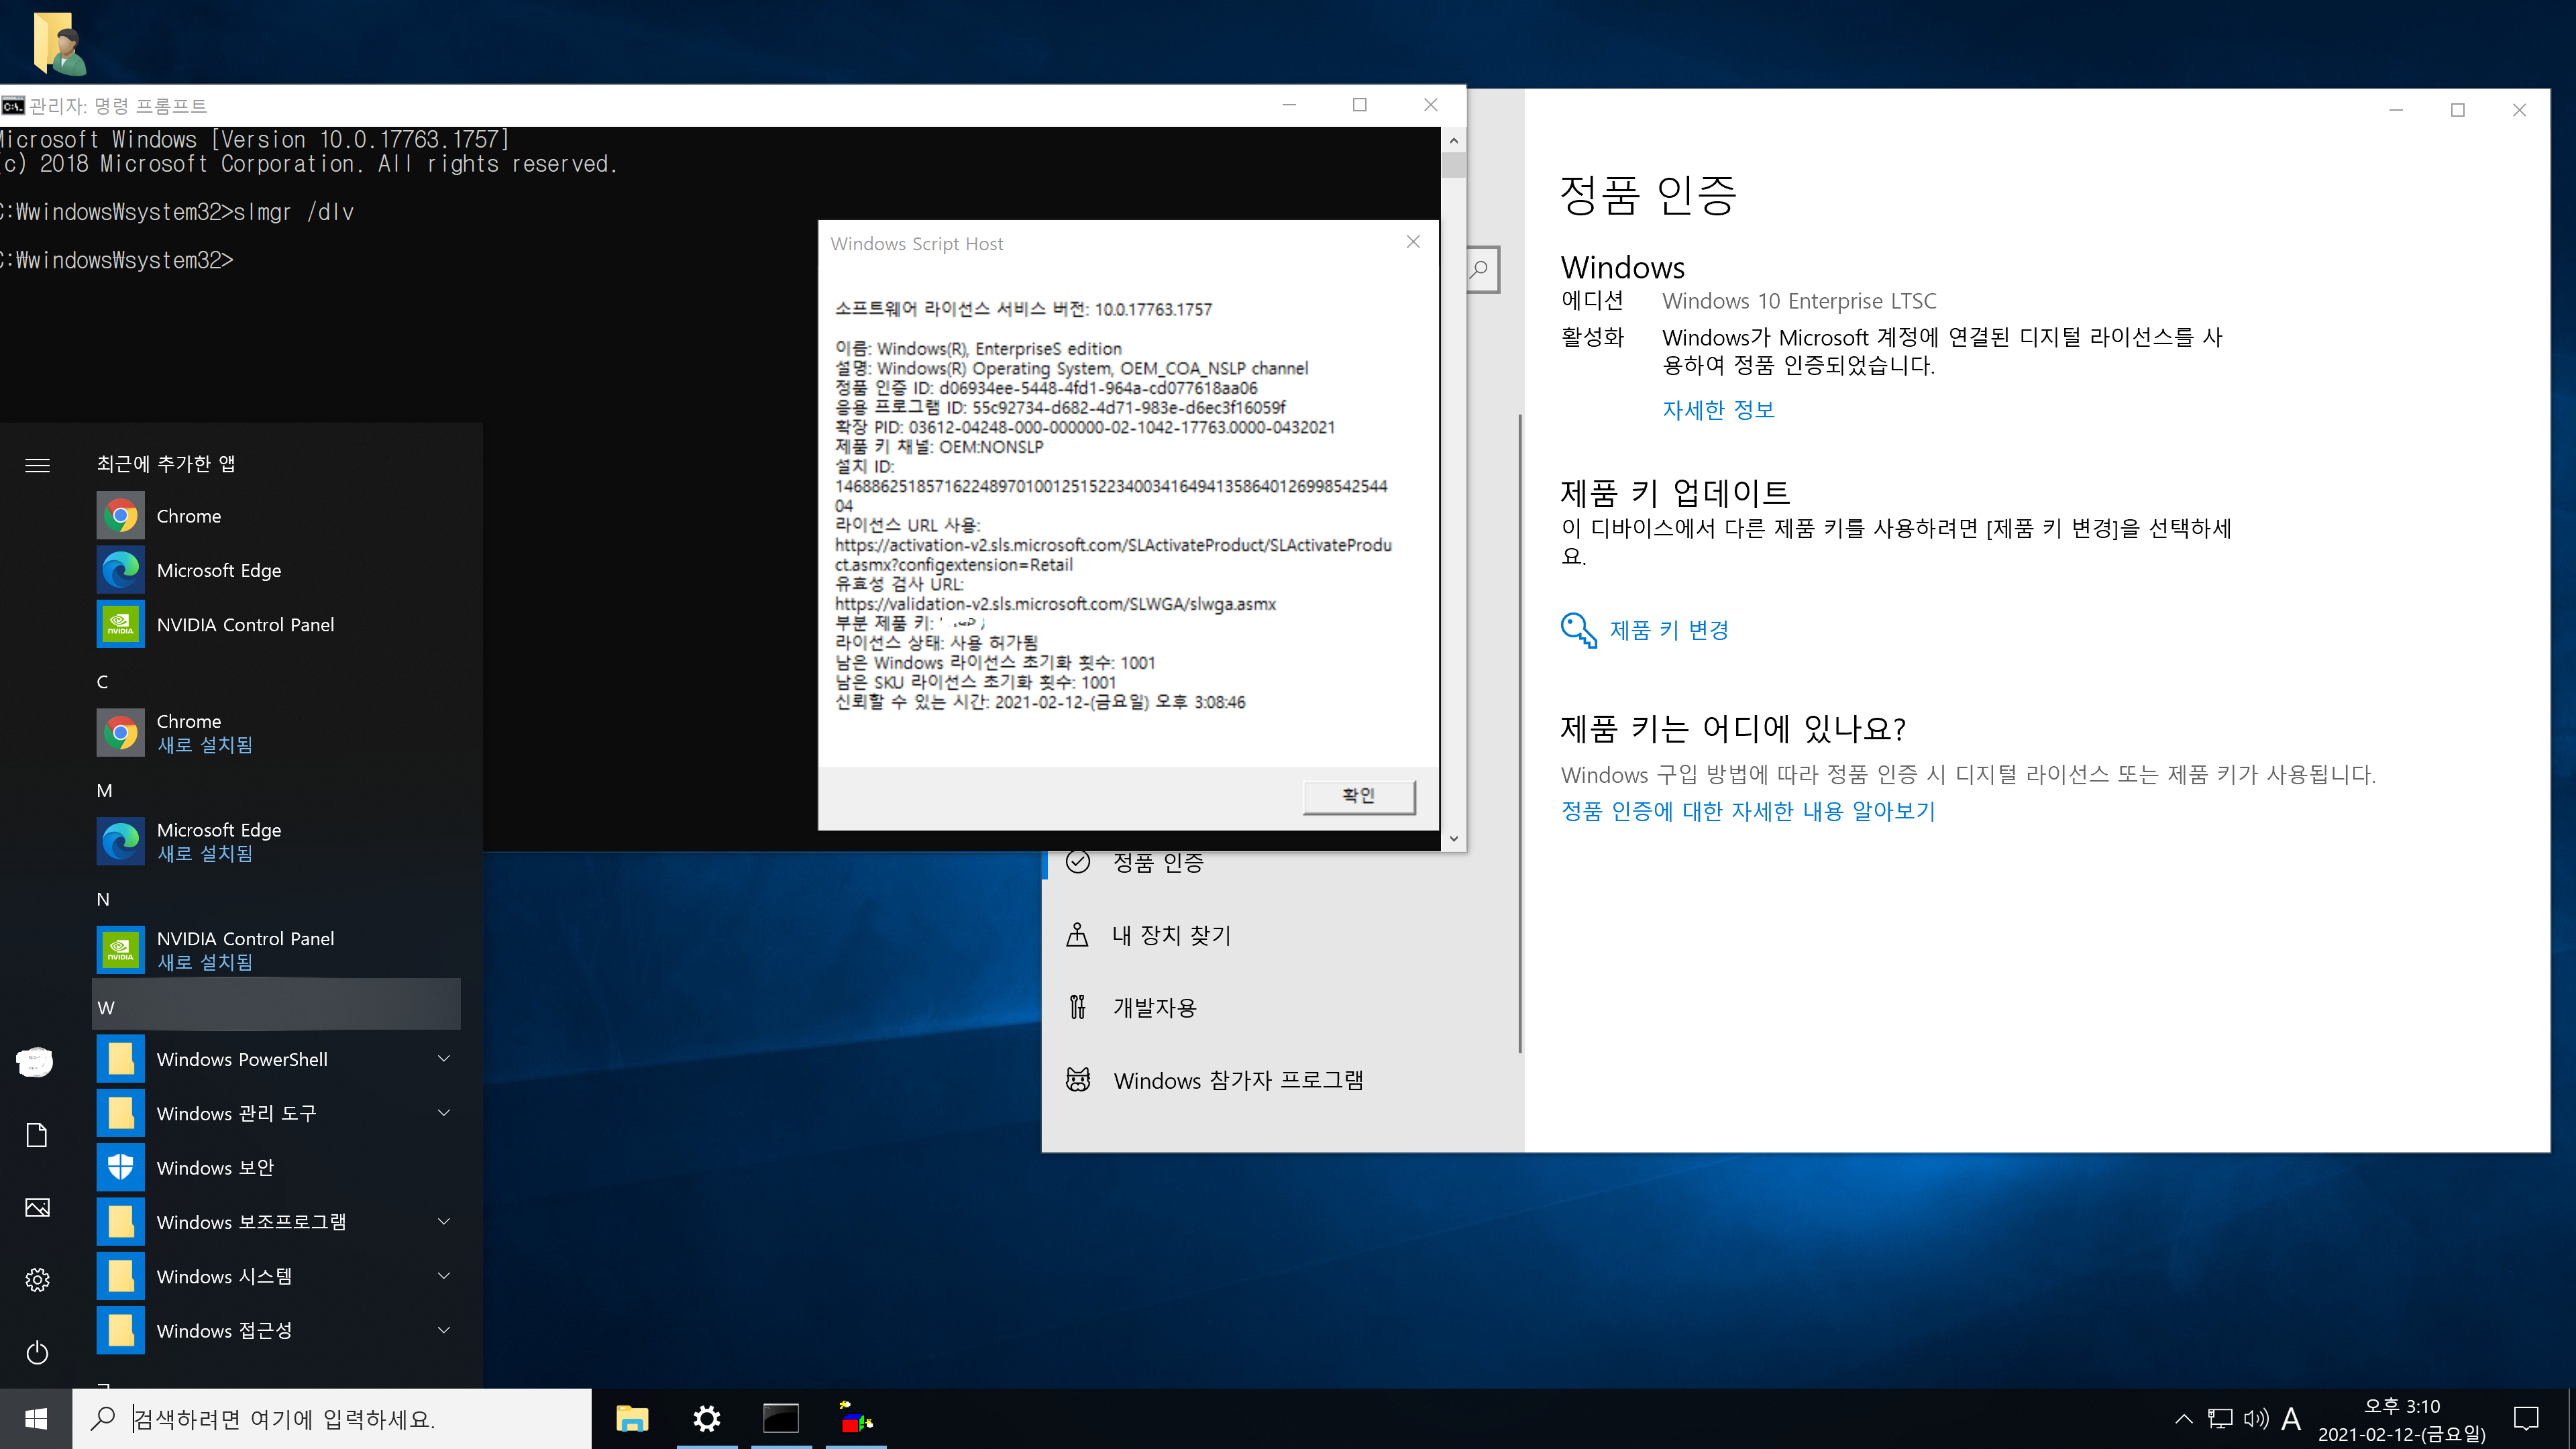Open the notification center icon
The width and height of the screenshot is (2576, 1449).
point(2527,1419)
